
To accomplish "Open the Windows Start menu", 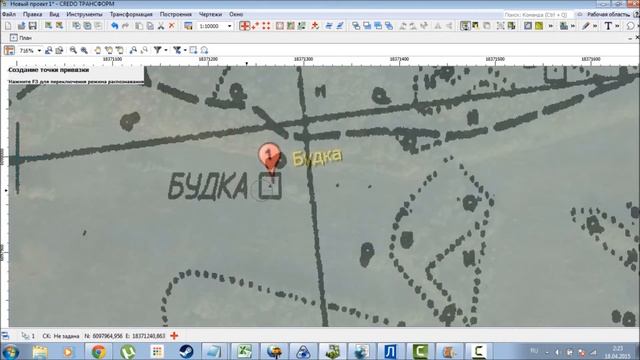I will (x=10, y=351).
